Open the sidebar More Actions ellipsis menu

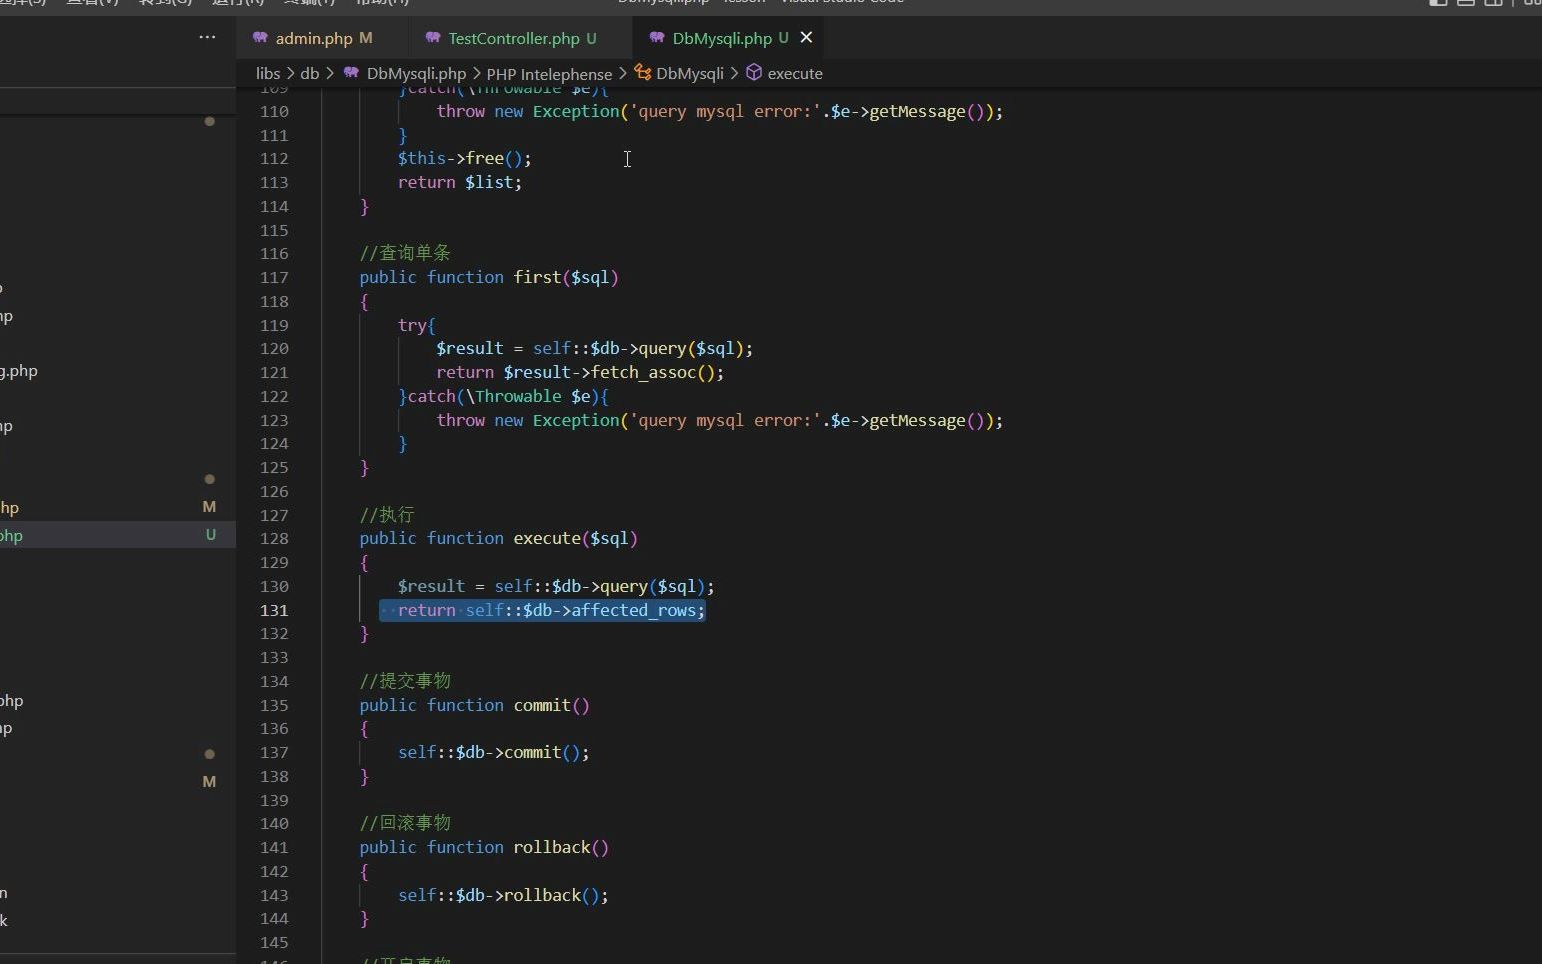[x=207, y=37]
